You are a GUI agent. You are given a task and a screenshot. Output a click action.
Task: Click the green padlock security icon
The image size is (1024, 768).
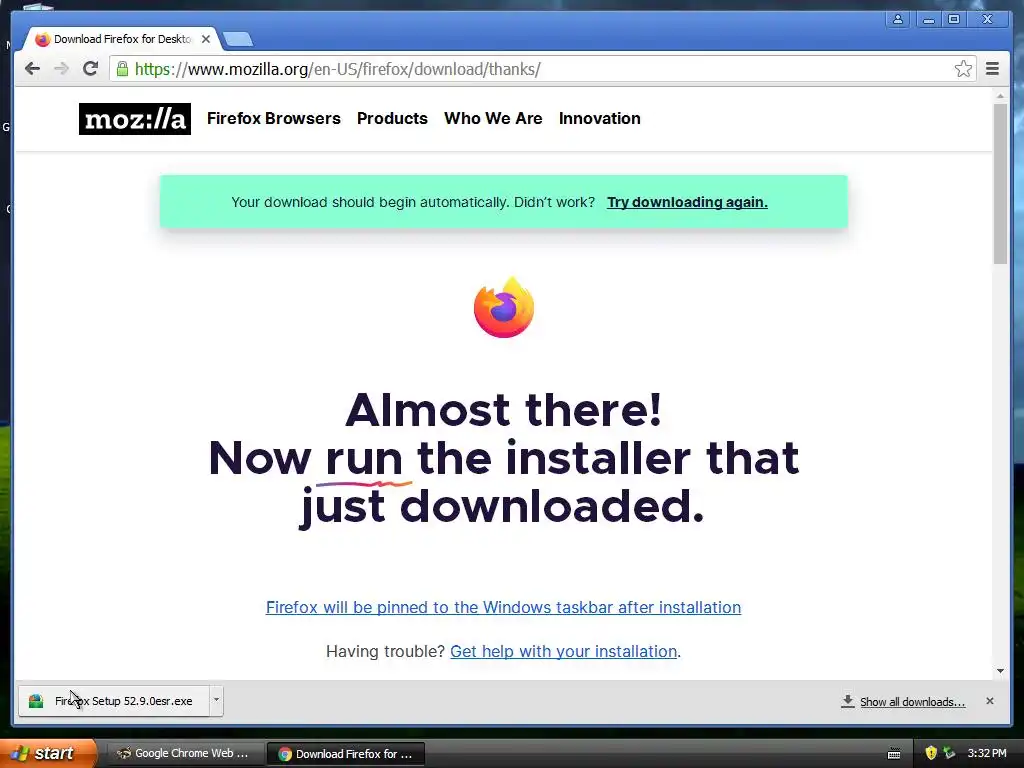click(x=122, y=69)
